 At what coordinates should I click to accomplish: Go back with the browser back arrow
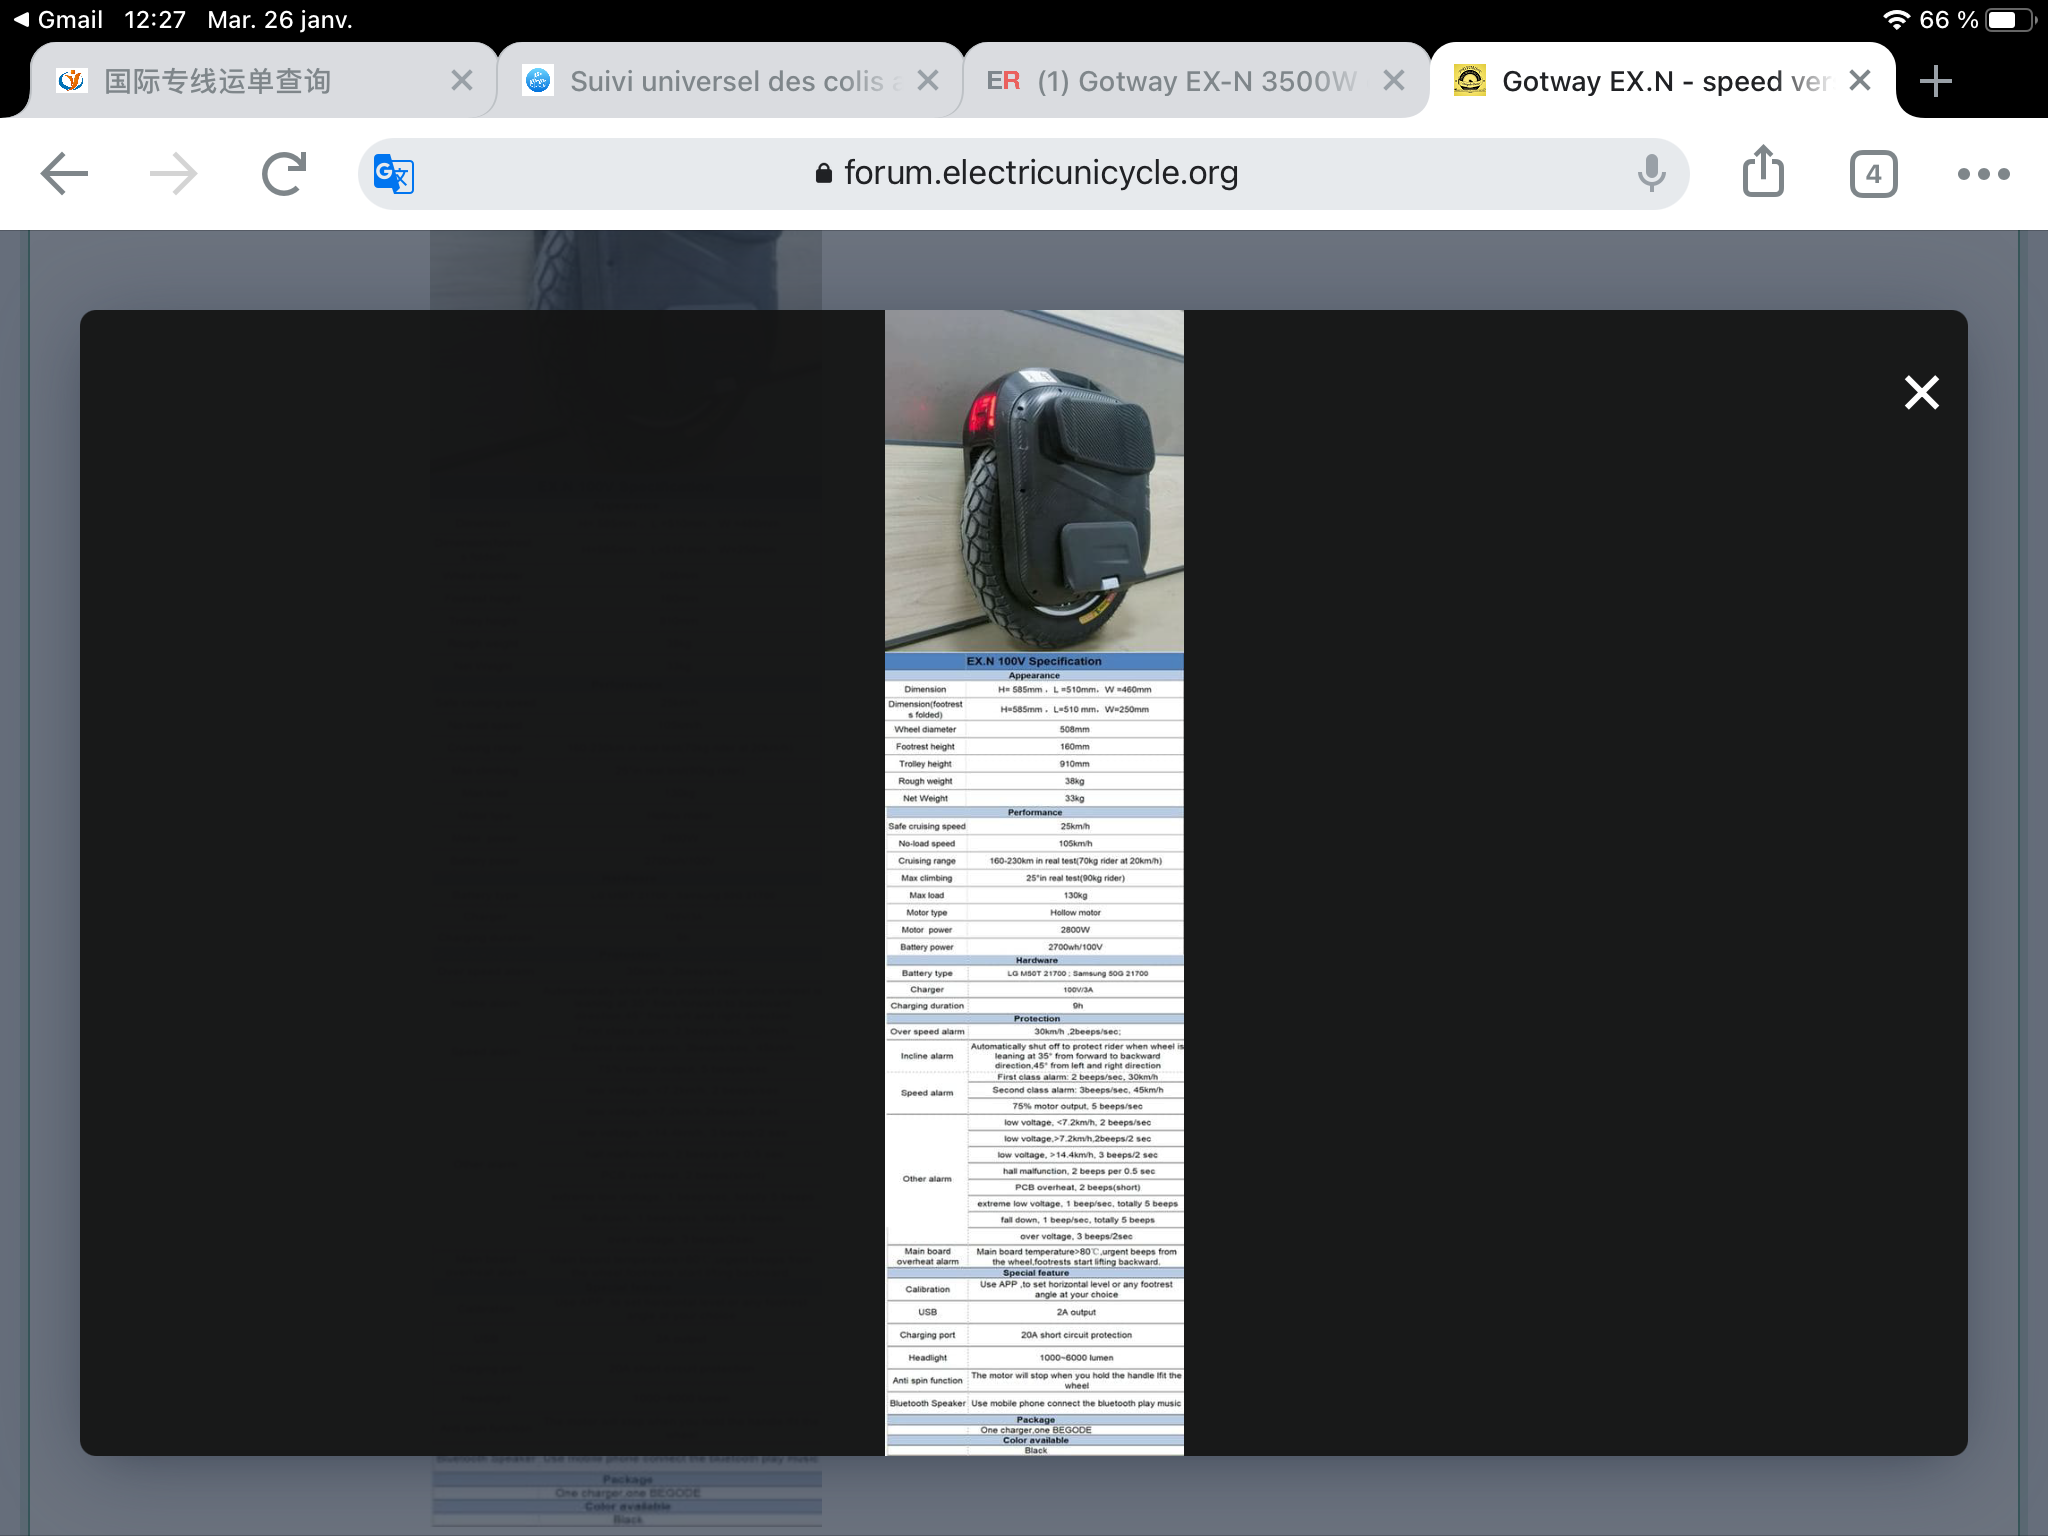pyautogui.click(x=65, y=174)
